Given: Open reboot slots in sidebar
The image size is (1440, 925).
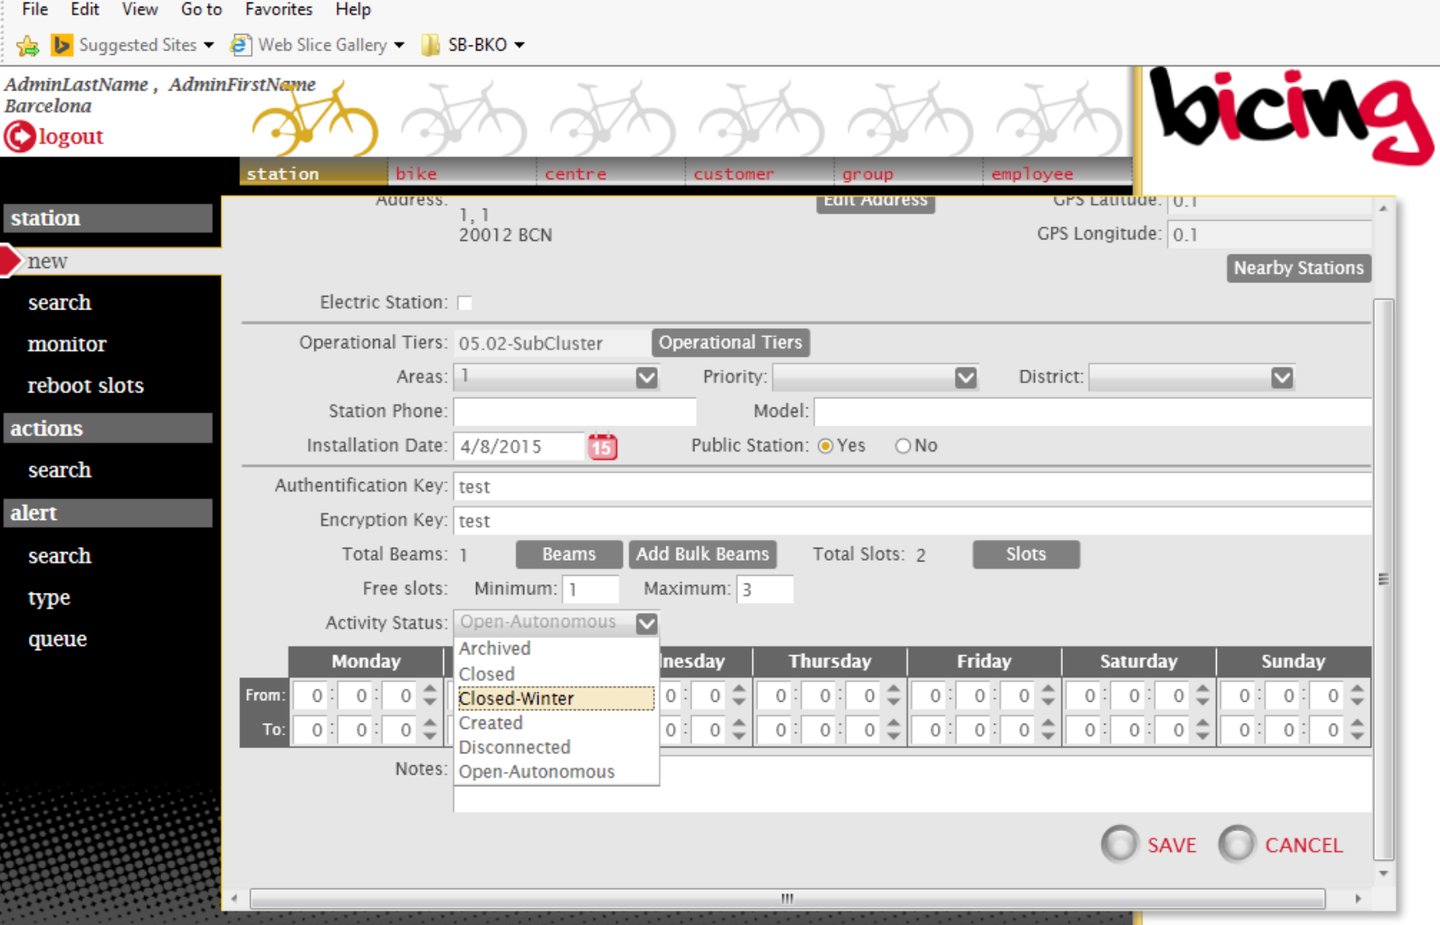Looking at the screenshot, I should click(x=86, y=386).
